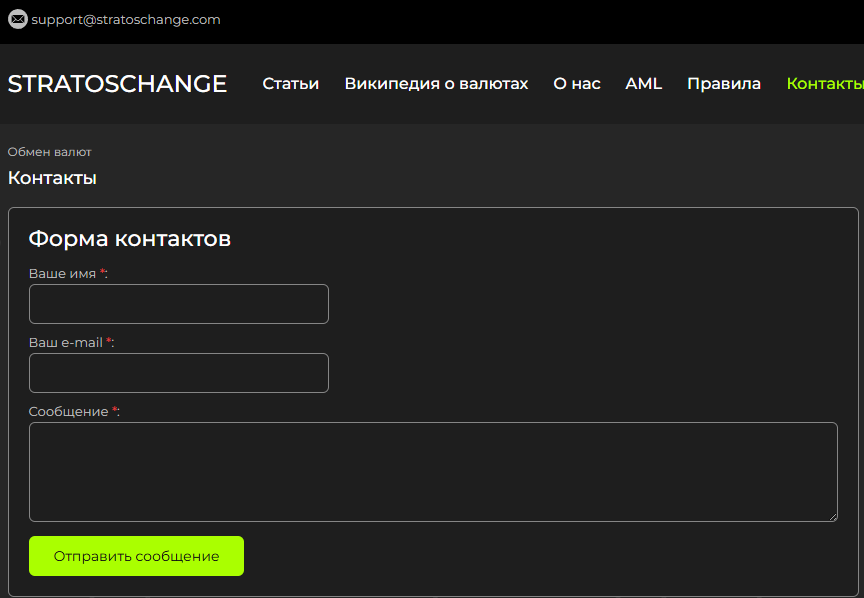Image resolution: width=864 pixels, height=598 pixels.
Task: Focus the Ваш e-mail field
Action: pyautogui.click(x=178, y=373)
